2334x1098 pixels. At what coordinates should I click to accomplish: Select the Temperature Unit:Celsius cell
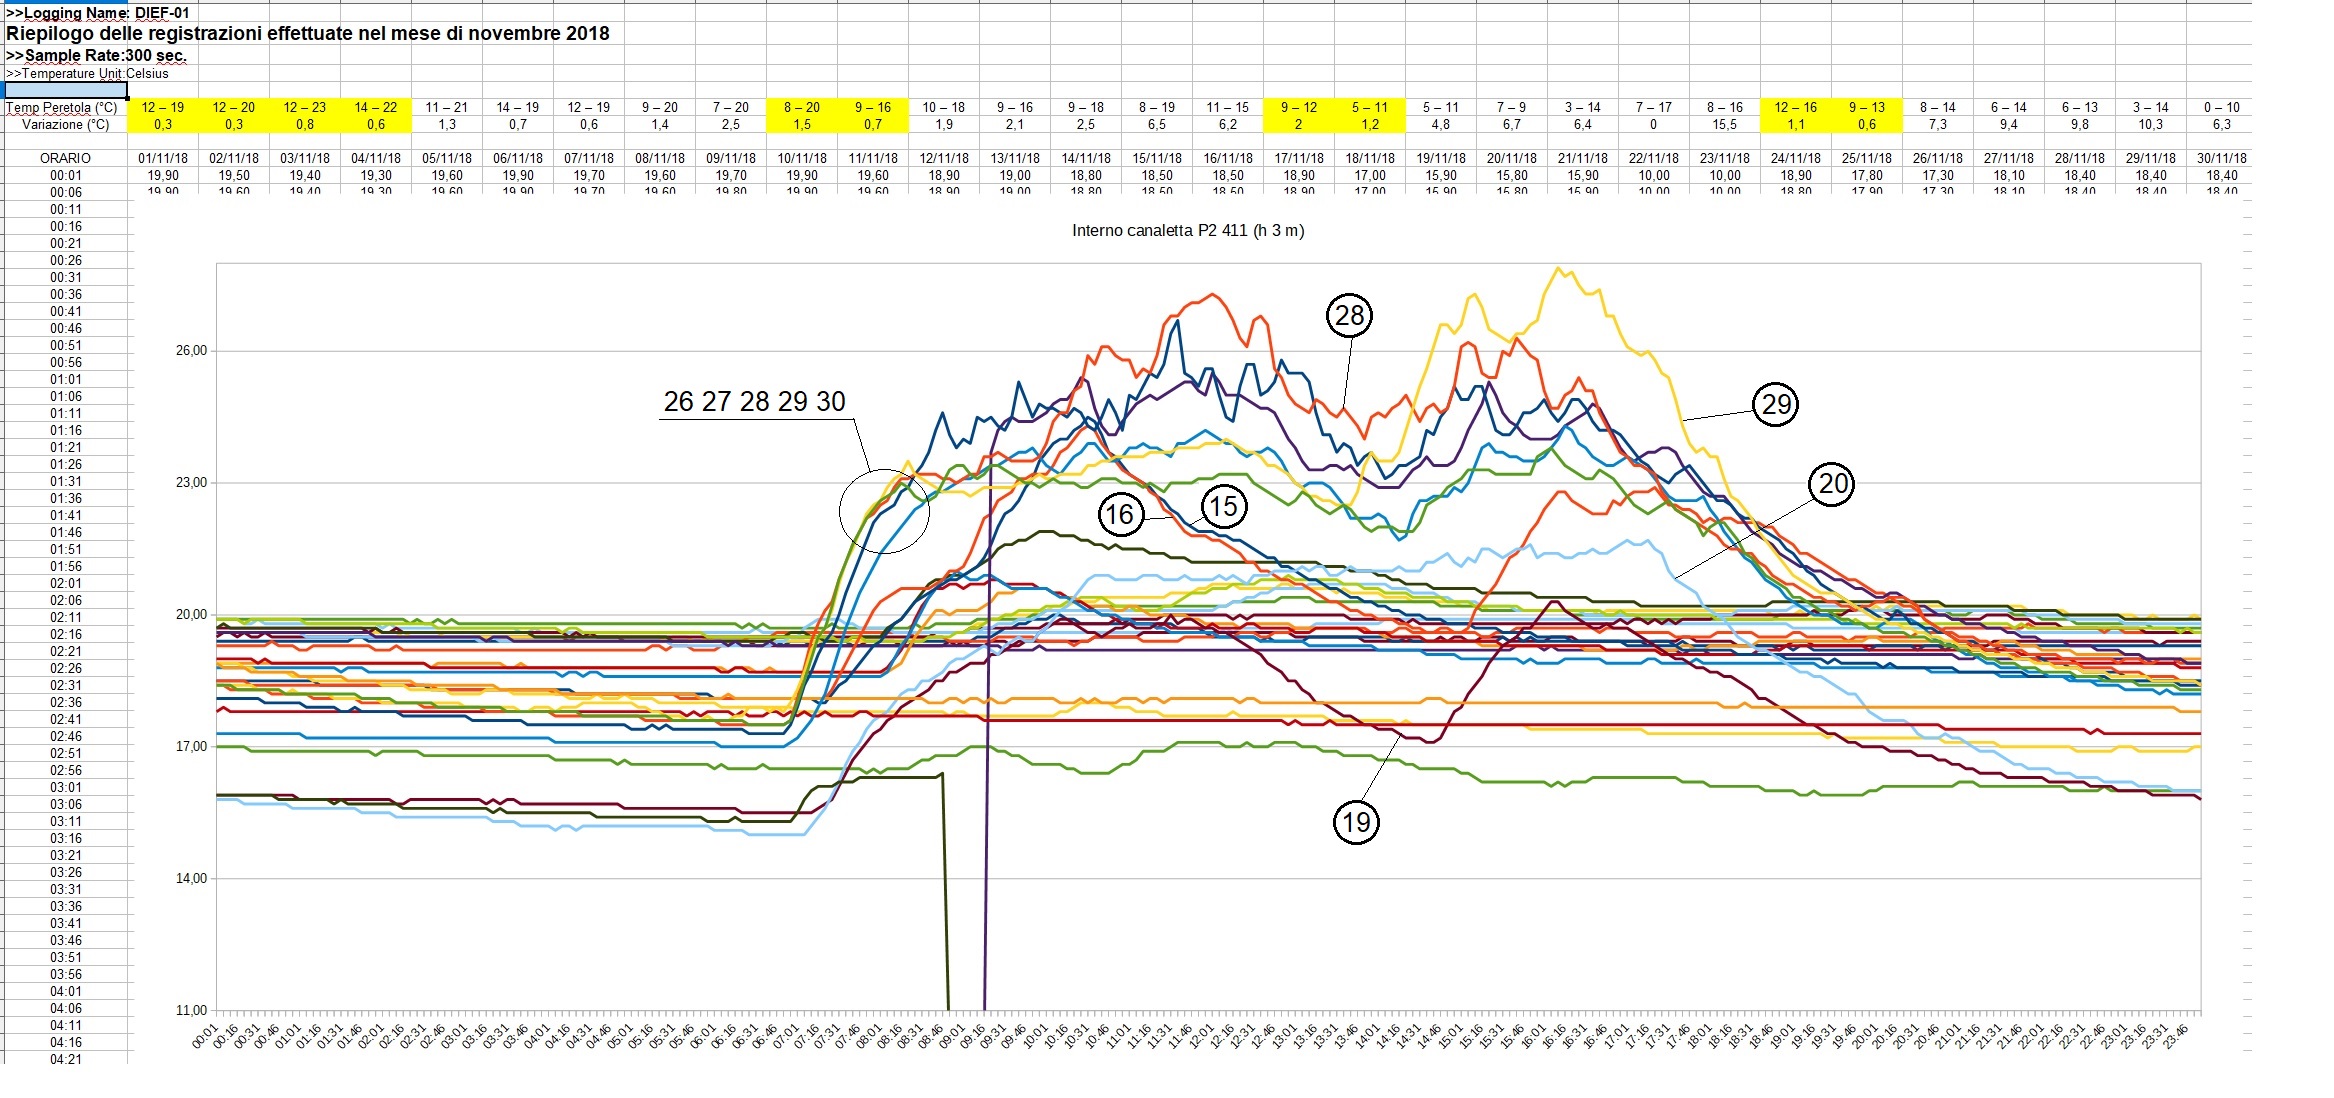pos(87,73)
